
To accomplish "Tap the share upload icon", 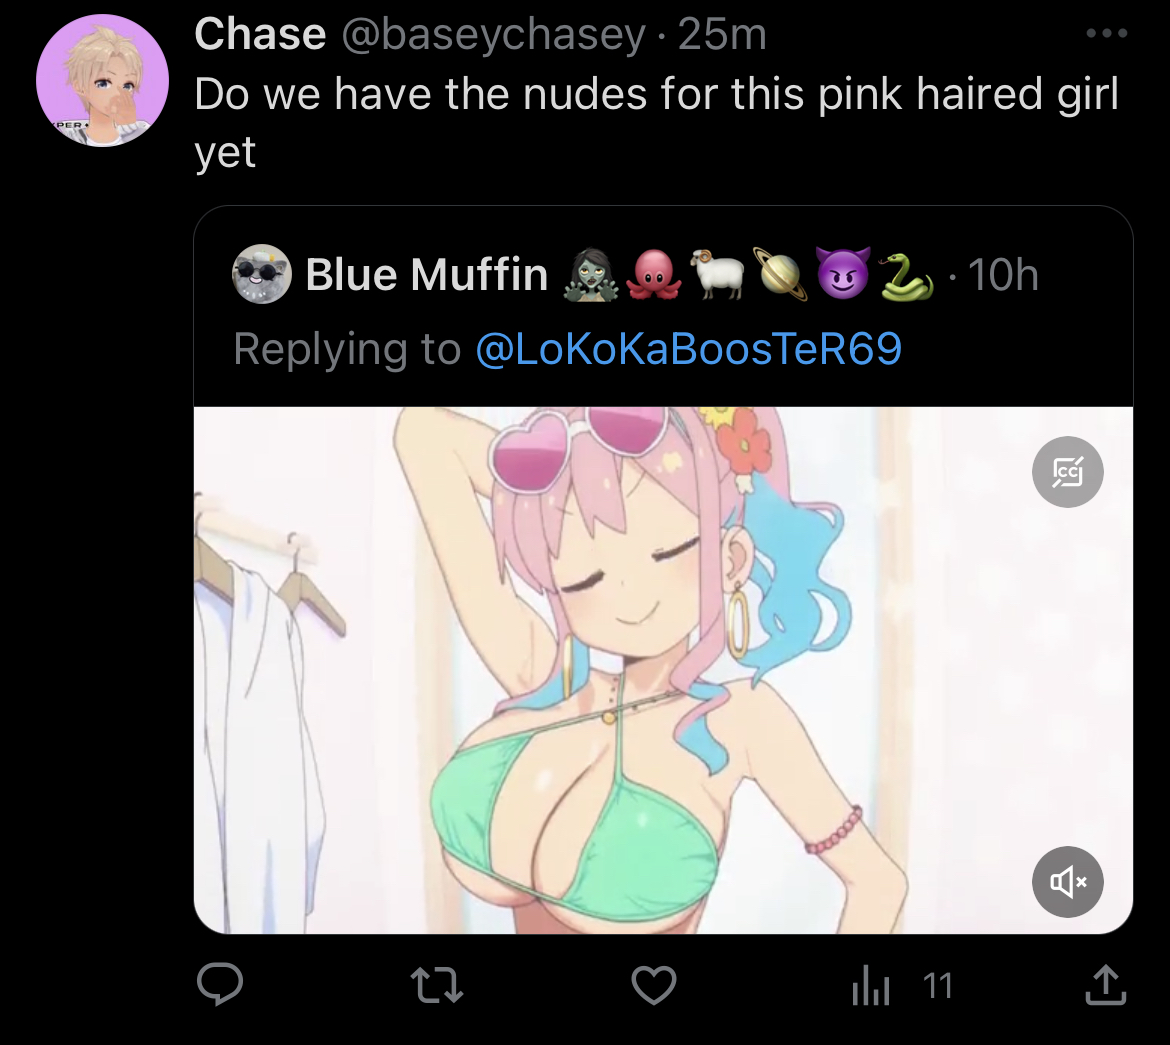I will [1105, 985].
